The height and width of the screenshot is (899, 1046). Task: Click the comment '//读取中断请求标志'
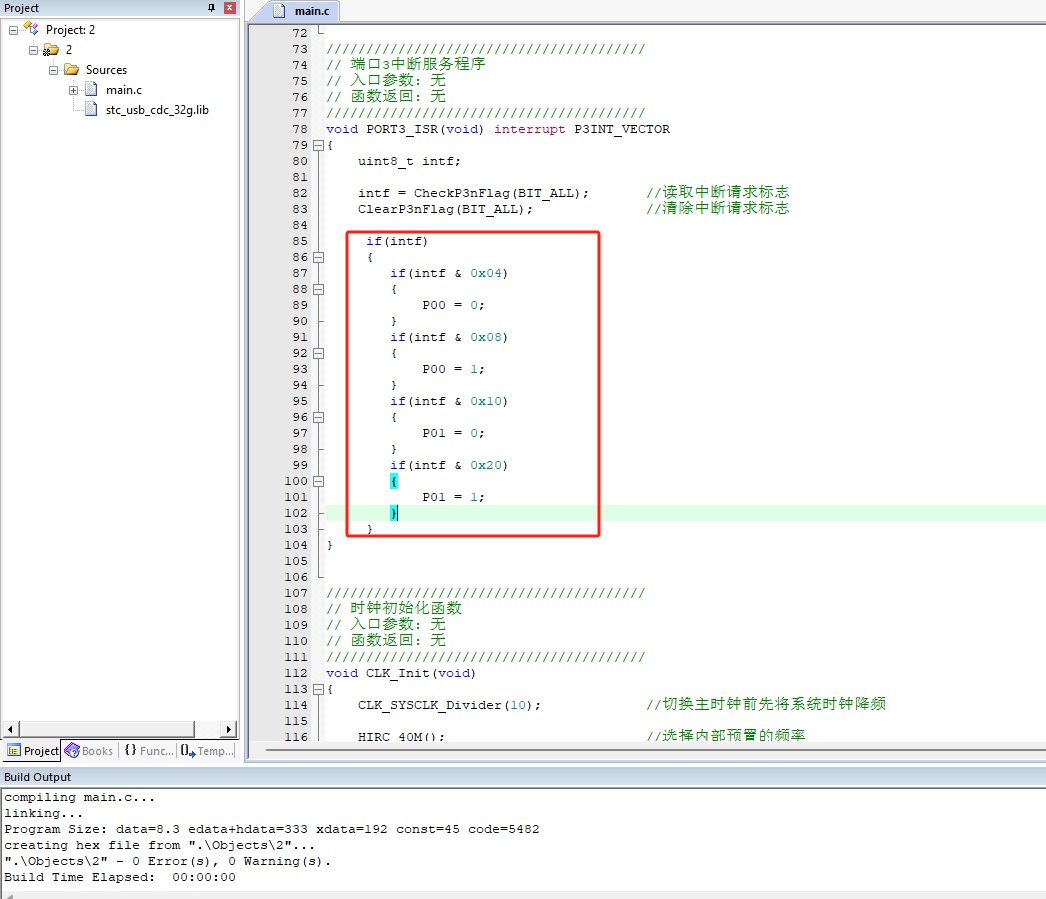click(x=718, y=193)
